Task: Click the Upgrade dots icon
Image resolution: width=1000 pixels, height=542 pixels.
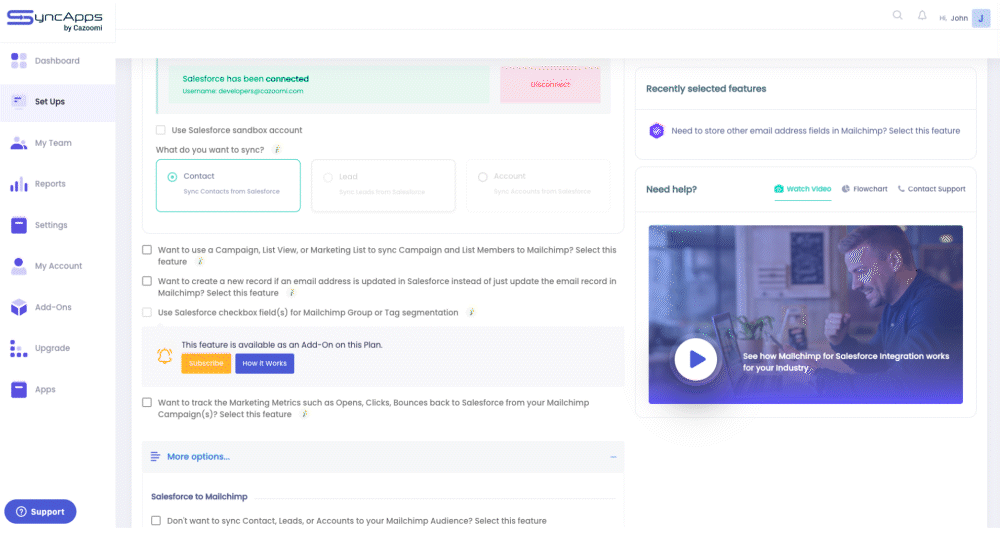Action: (18, 348)
